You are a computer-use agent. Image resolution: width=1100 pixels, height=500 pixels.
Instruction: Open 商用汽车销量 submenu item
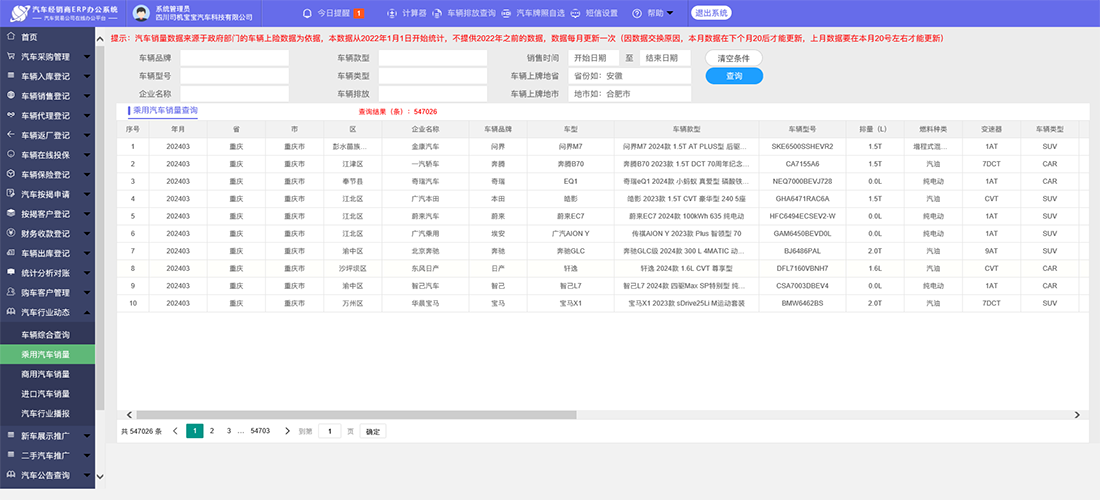pos(47,374)
